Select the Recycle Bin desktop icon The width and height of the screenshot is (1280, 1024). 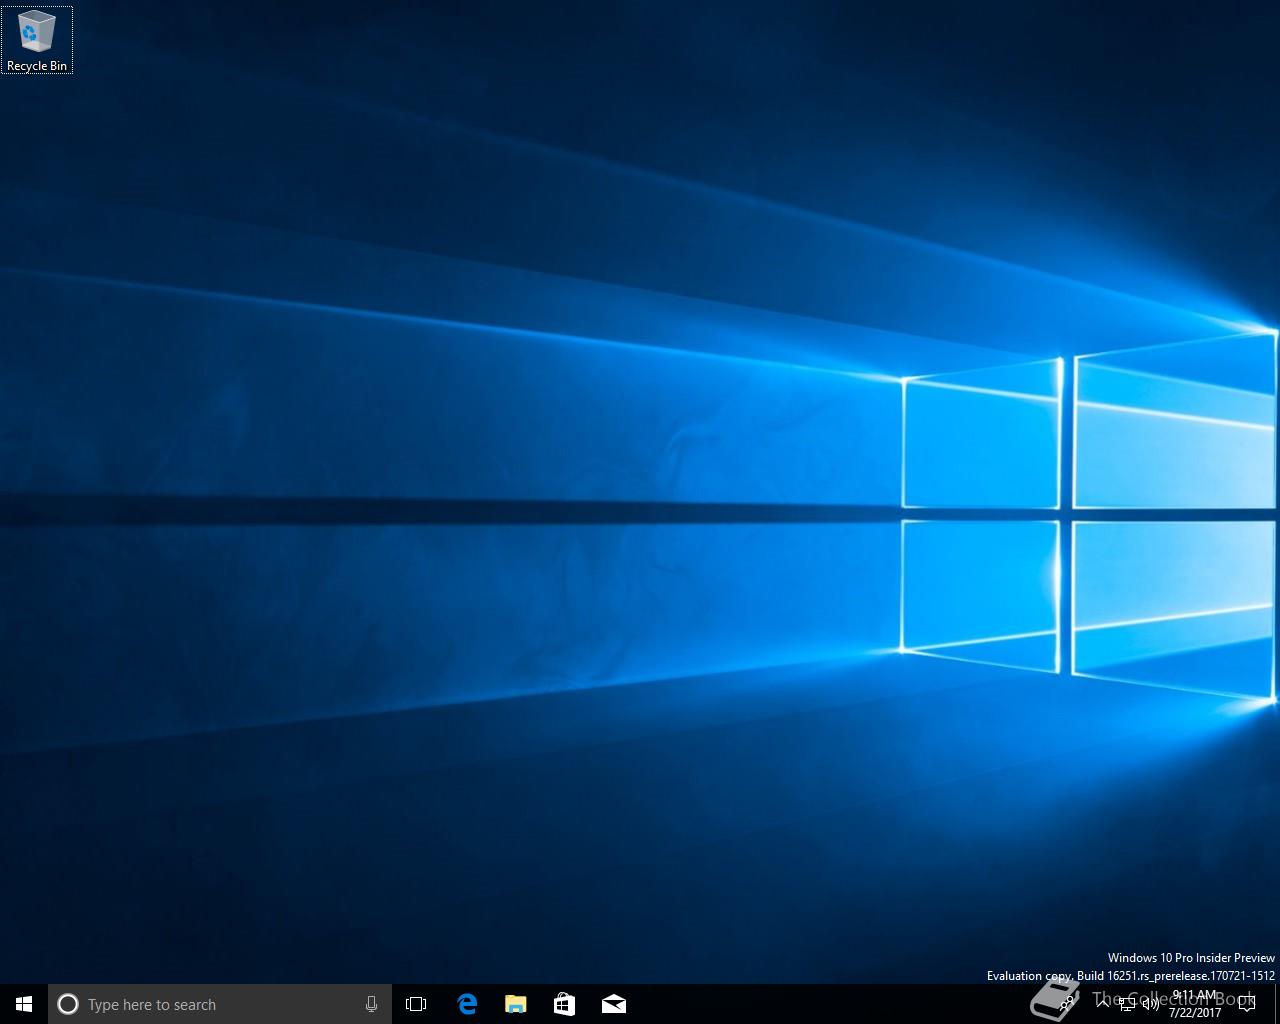coord(37,40)
